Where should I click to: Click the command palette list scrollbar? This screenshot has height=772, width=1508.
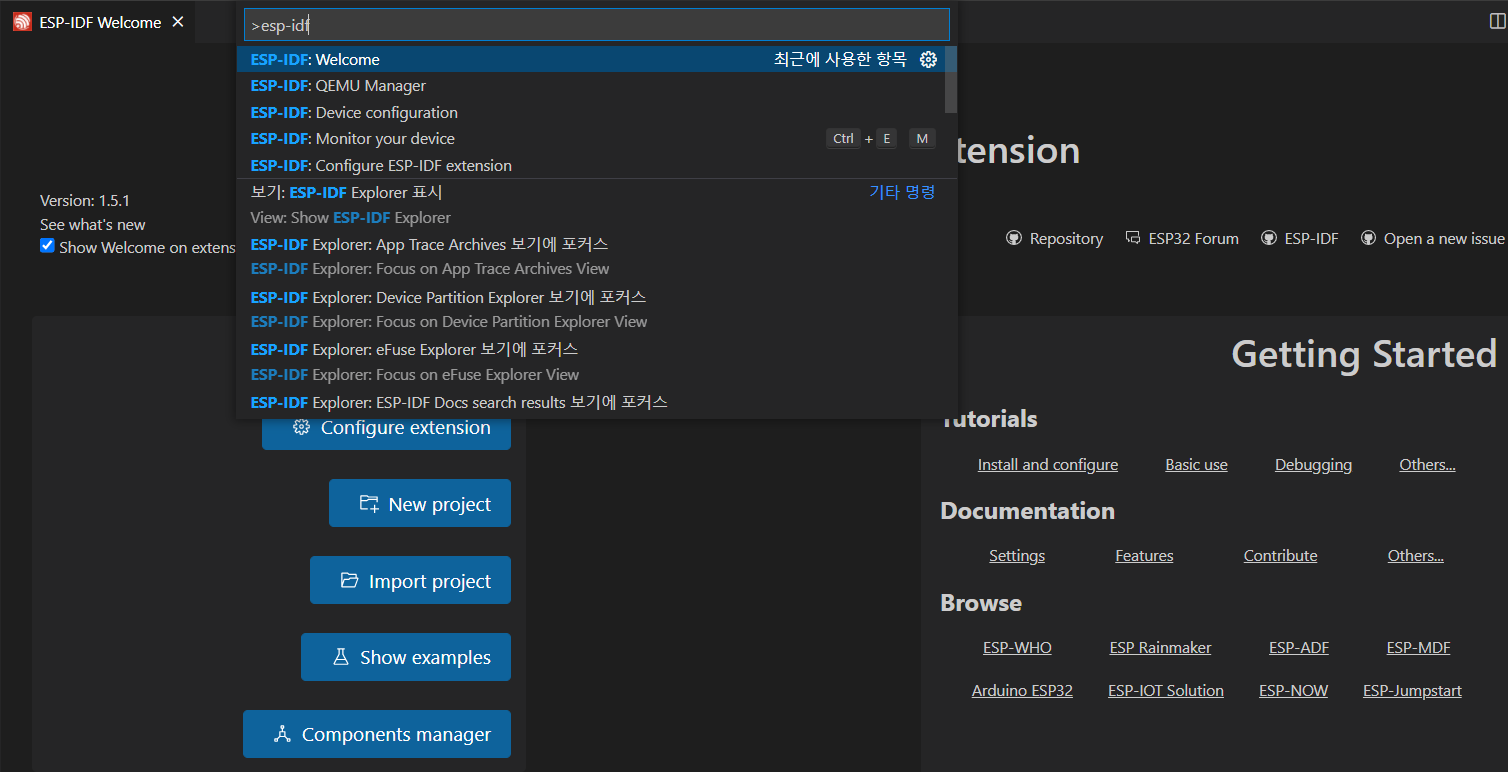click(951, 80)
